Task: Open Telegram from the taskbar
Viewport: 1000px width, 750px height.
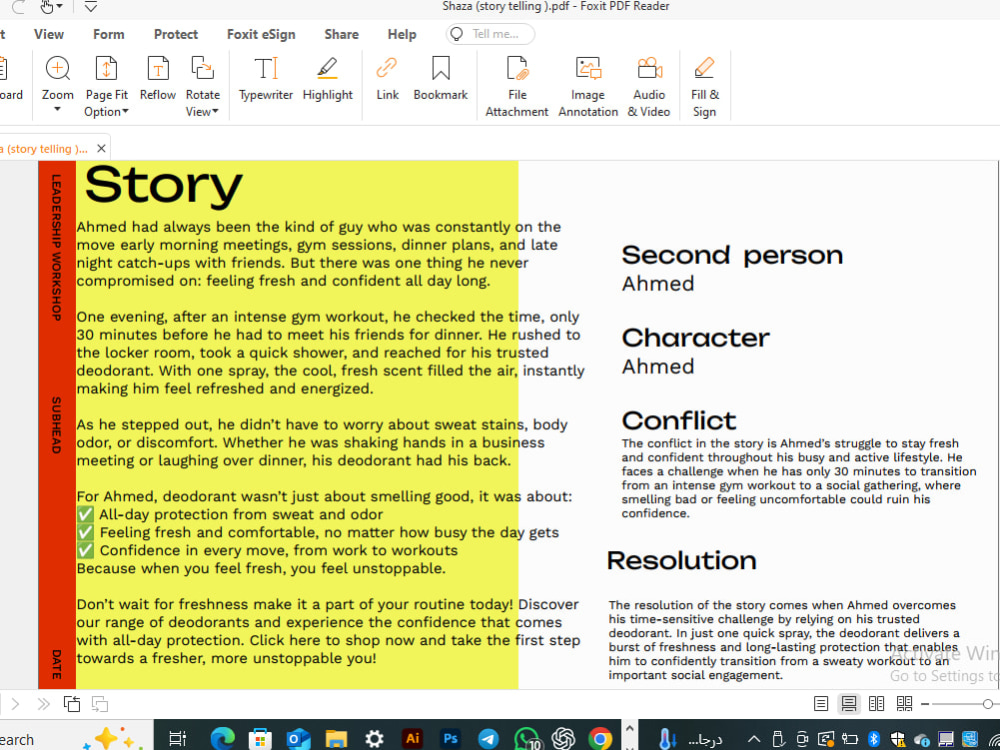Action: point(489,739)
